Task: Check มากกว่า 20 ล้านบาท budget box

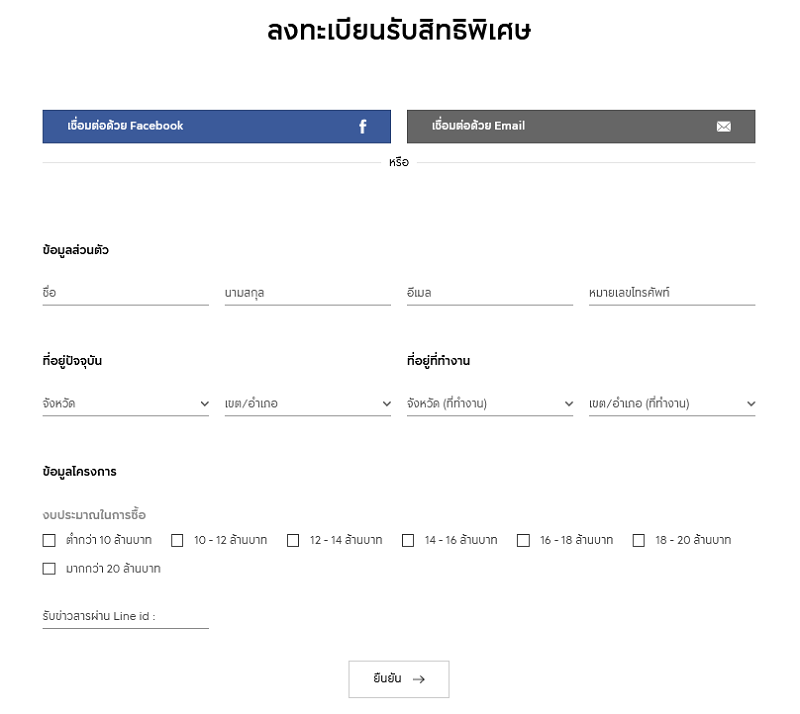Action: point(49,569)
